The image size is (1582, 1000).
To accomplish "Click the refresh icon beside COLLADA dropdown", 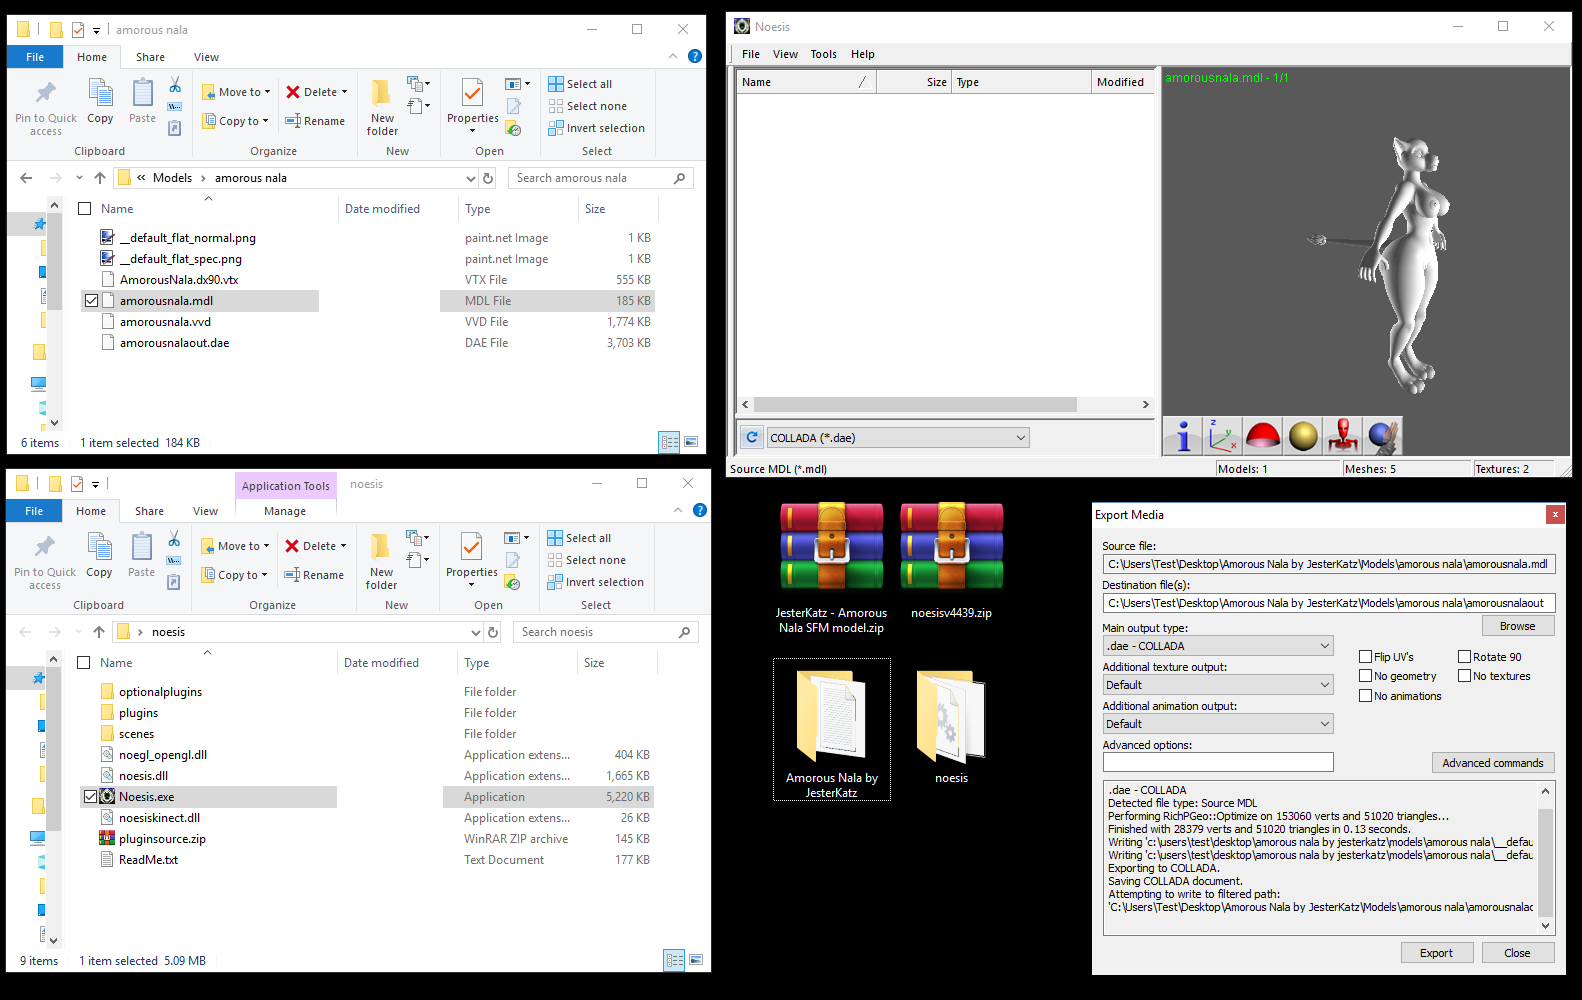I will pyautogui.click(x=752, y=437).
